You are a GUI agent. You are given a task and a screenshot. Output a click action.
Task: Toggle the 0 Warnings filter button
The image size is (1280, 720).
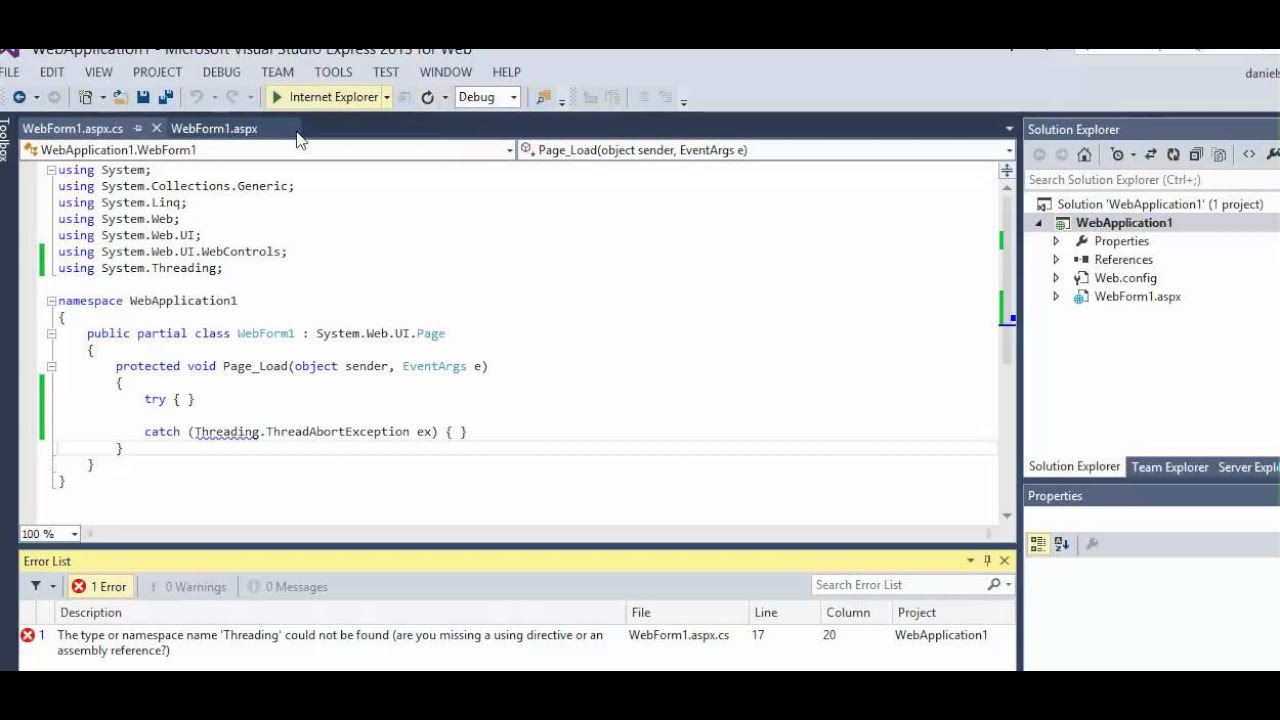click(x=187, y=587)
